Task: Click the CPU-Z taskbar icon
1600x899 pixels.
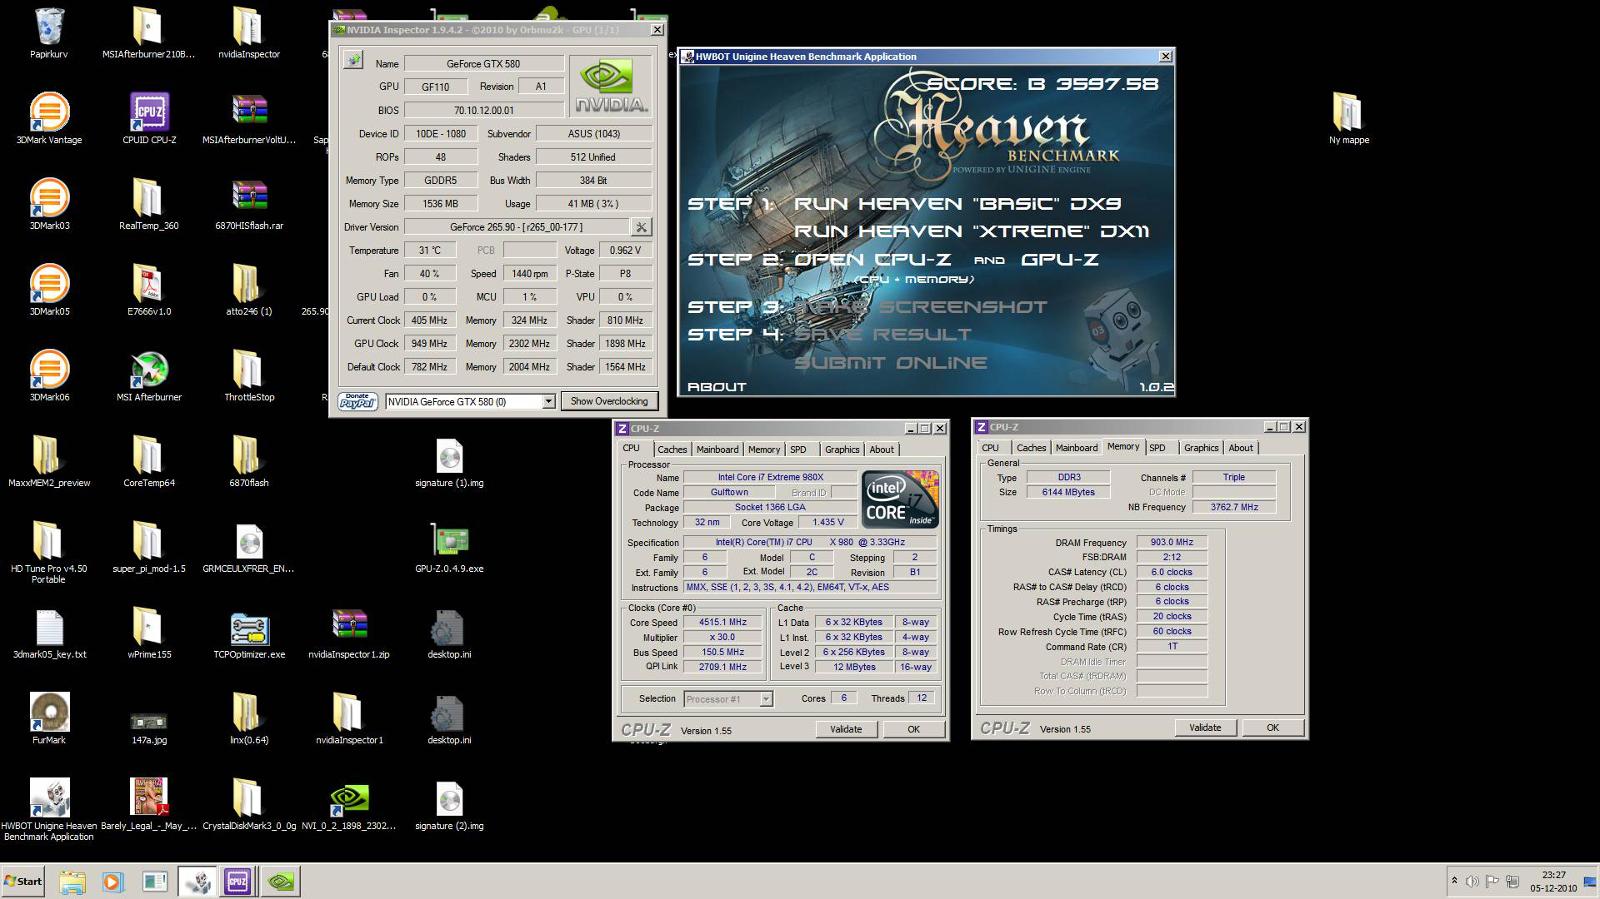Action: [x=238, y=881]
